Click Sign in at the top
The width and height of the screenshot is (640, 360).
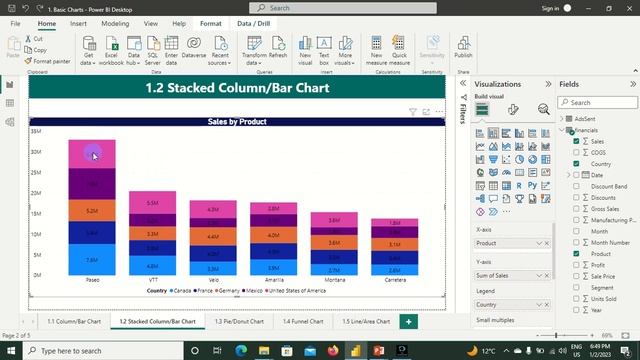pyautogui.click(x=550, y=9)
